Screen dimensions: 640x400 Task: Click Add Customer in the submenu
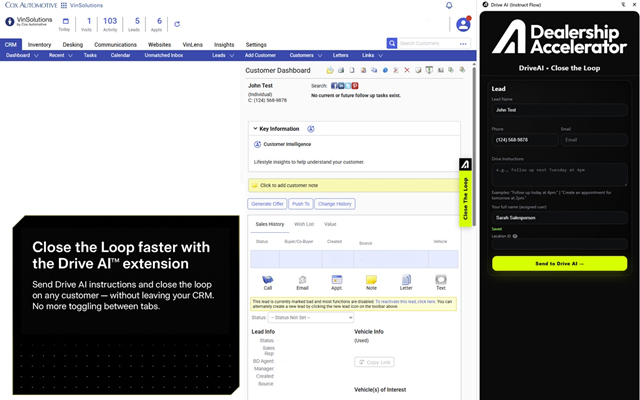coord(260,55)
